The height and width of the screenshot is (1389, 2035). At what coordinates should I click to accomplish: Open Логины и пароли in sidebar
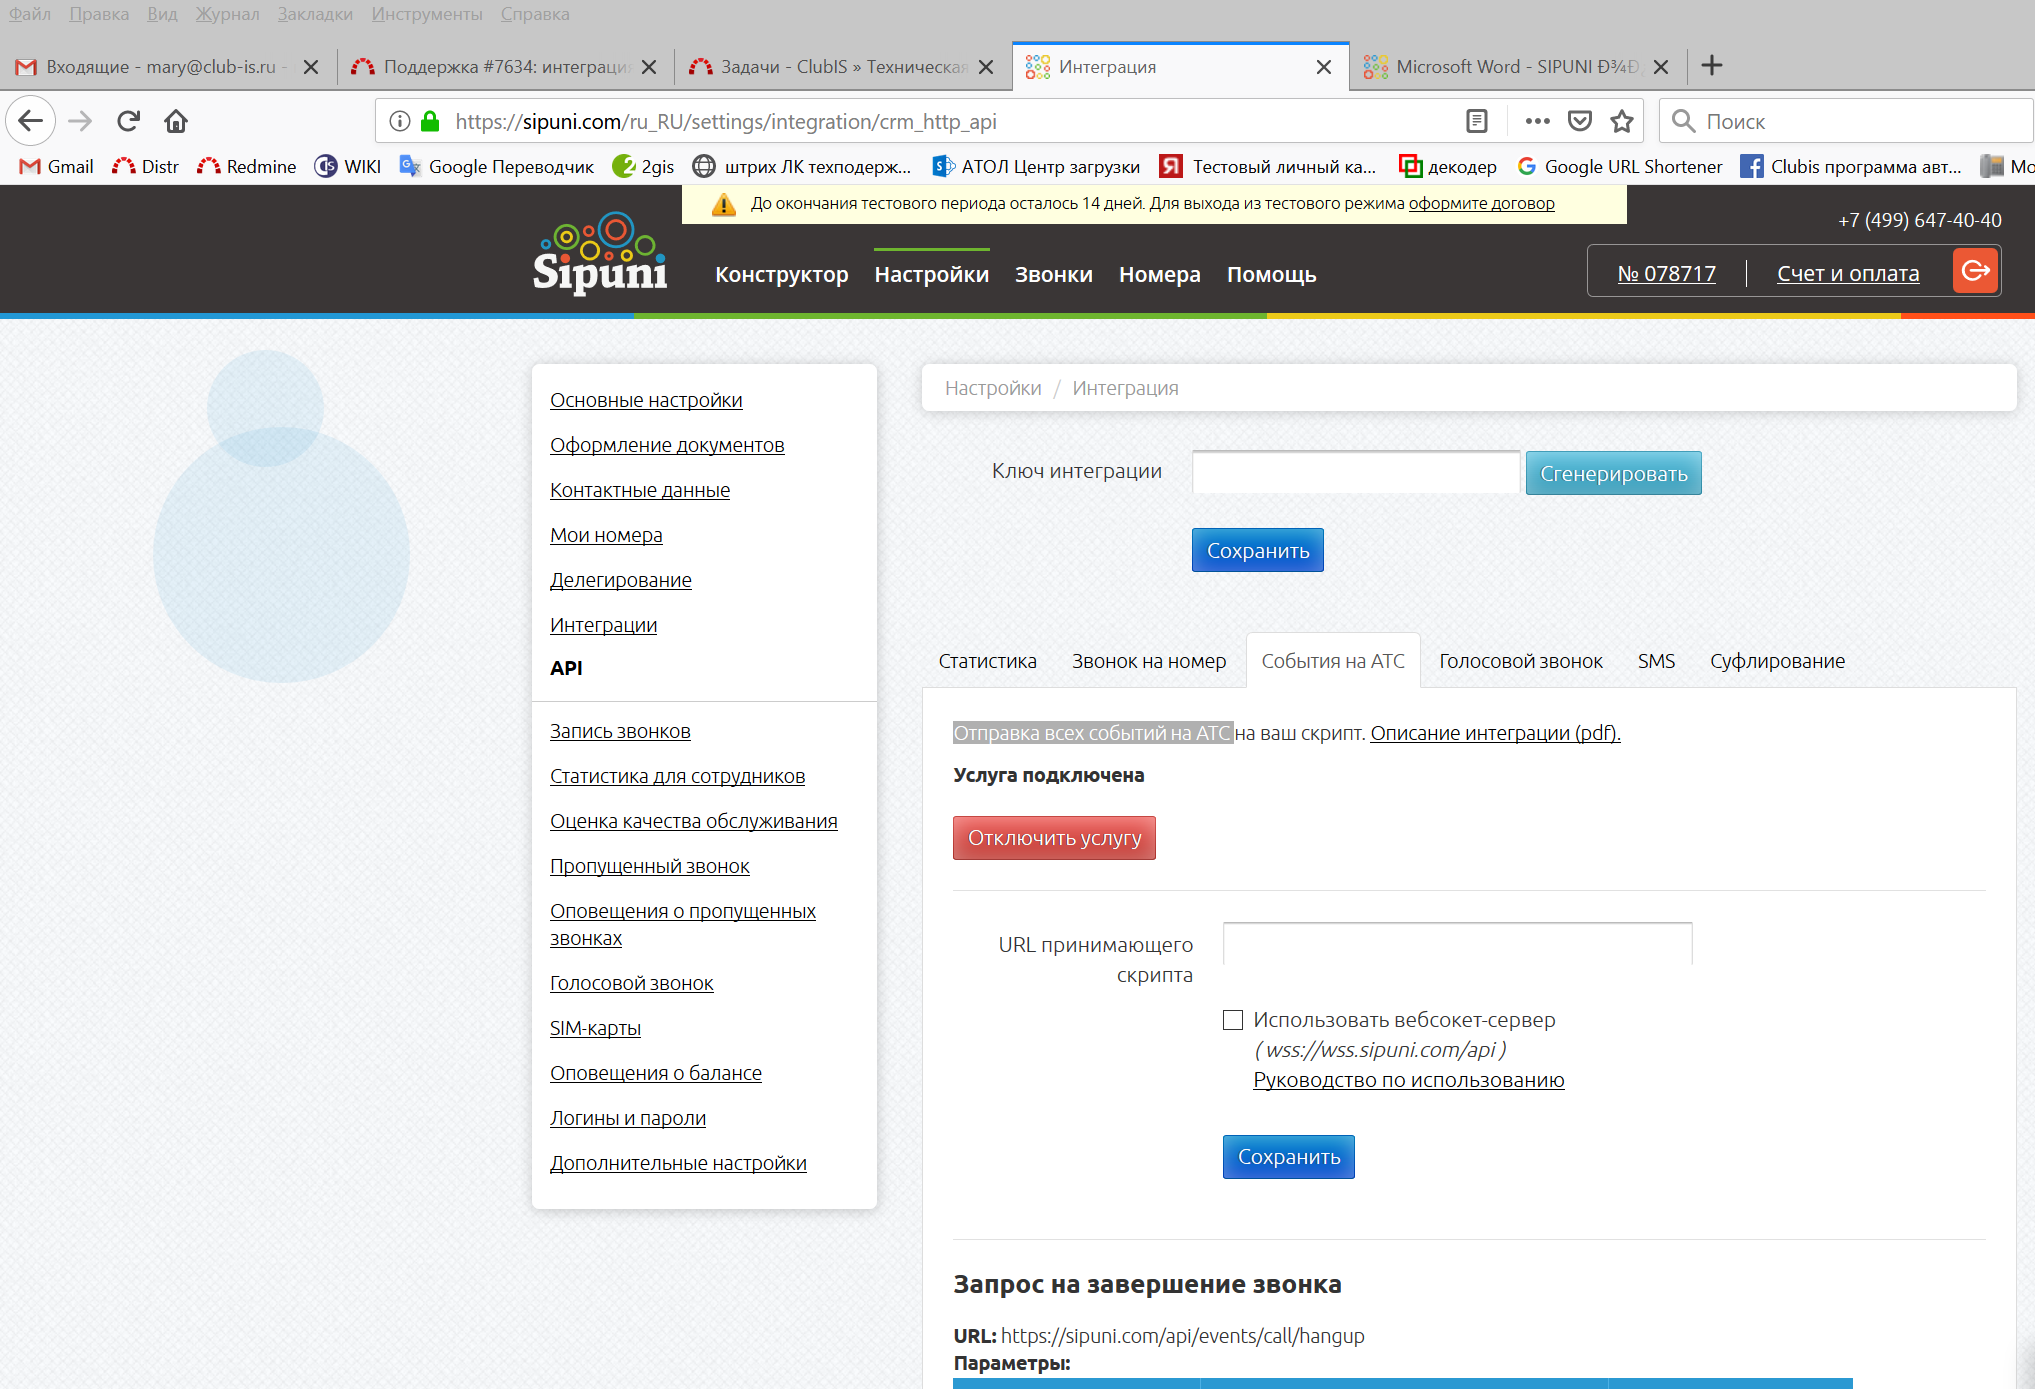628,1118
